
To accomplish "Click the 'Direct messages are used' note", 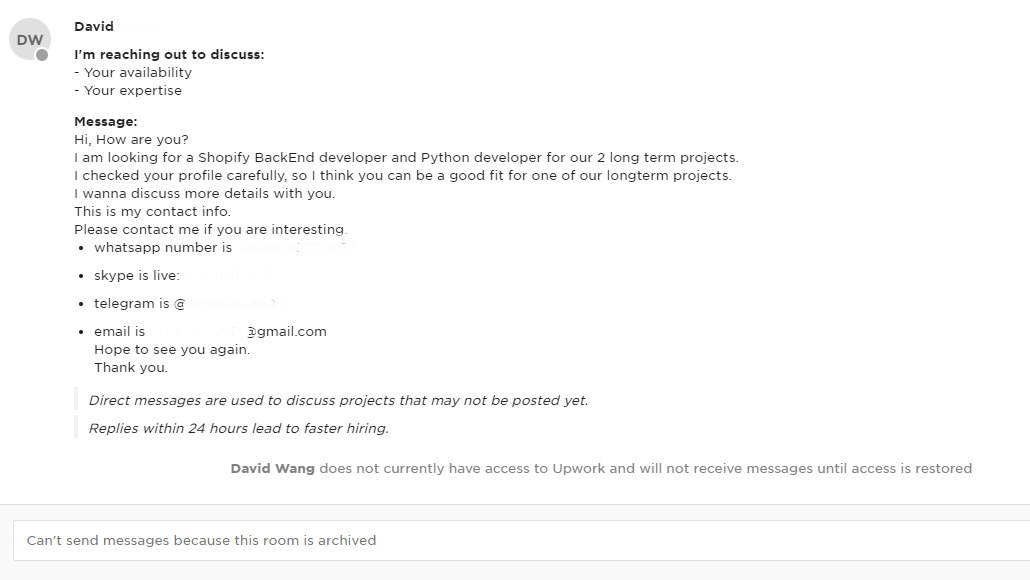I will 338,400.
